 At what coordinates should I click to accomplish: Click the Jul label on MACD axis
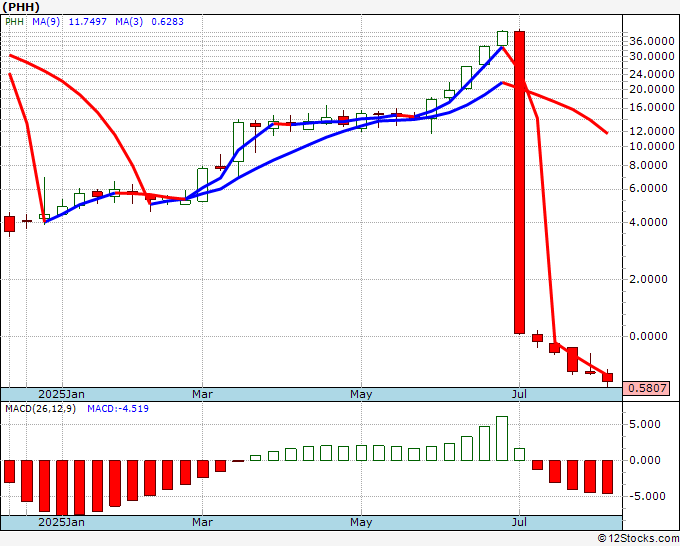tap(519, 522)
